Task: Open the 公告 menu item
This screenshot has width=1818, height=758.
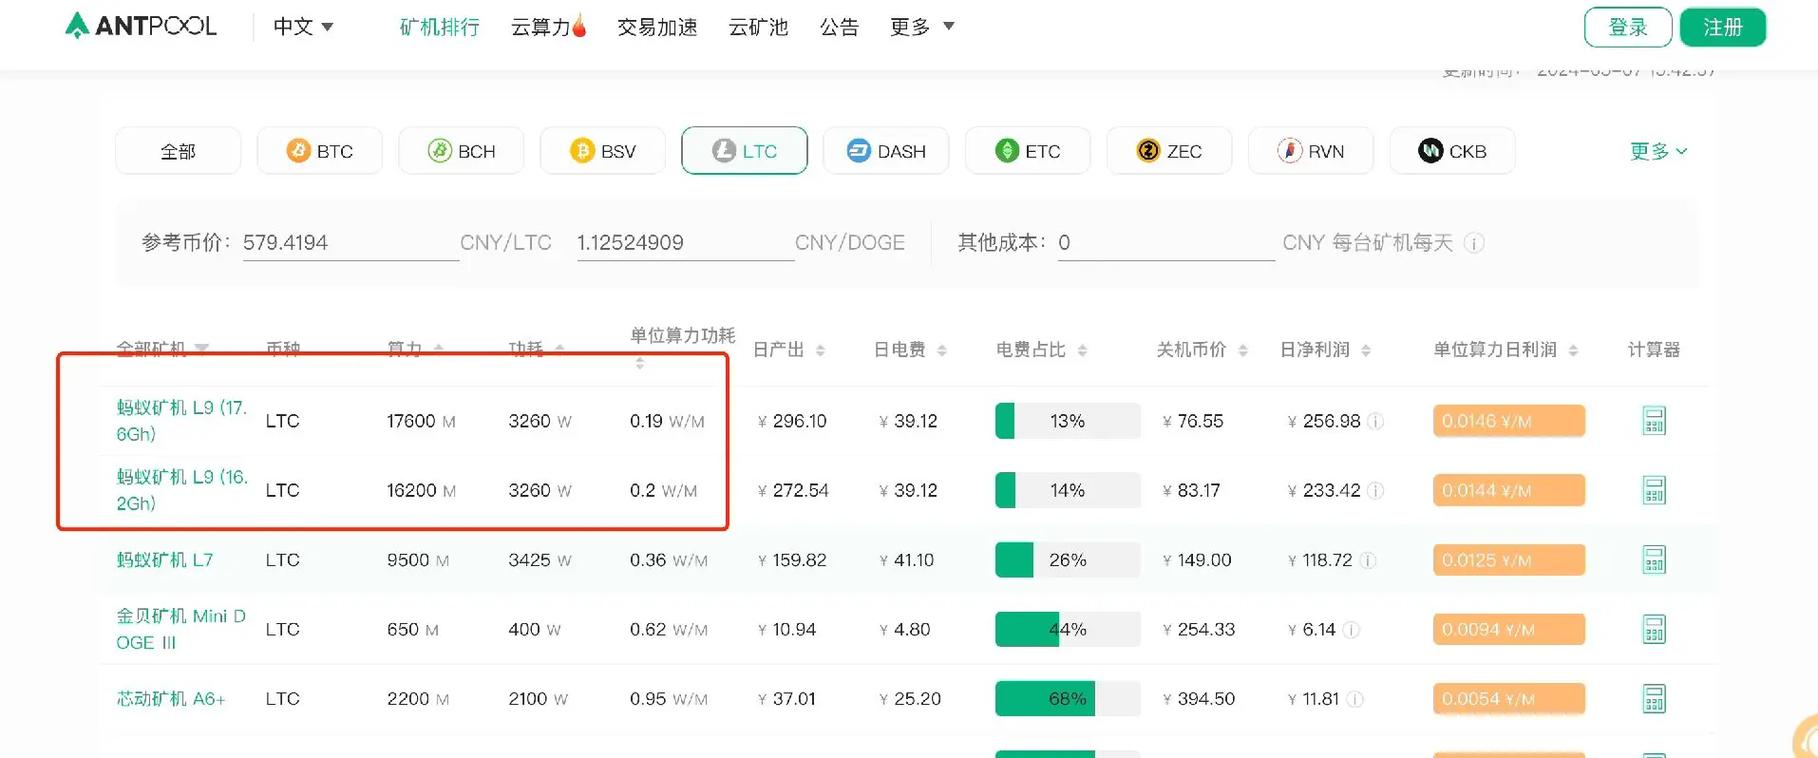Action: click(839, 27)
